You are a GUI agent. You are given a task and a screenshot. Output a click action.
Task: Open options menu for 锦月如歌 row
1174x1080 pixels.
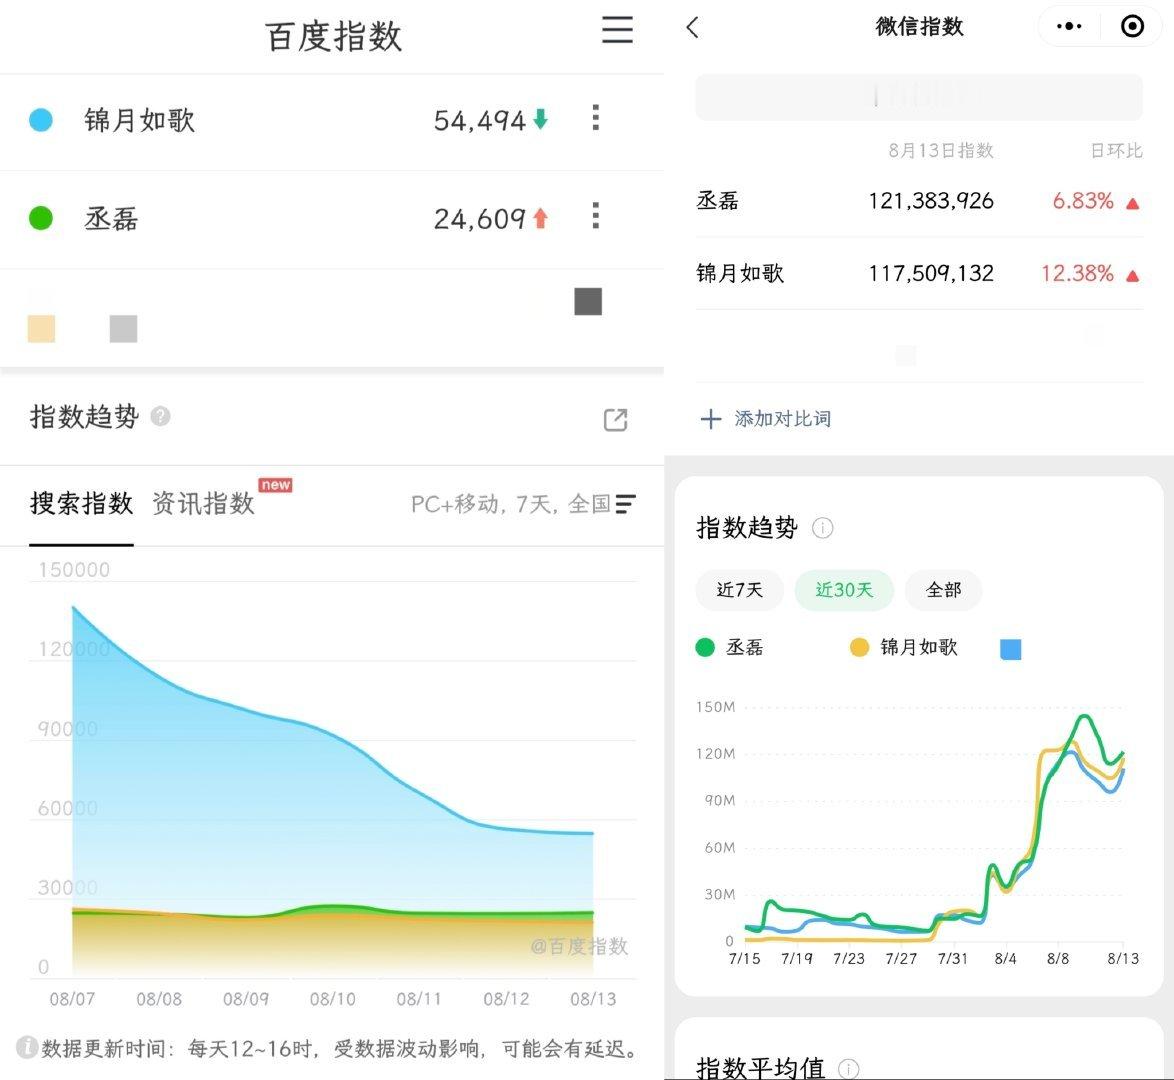595,118
